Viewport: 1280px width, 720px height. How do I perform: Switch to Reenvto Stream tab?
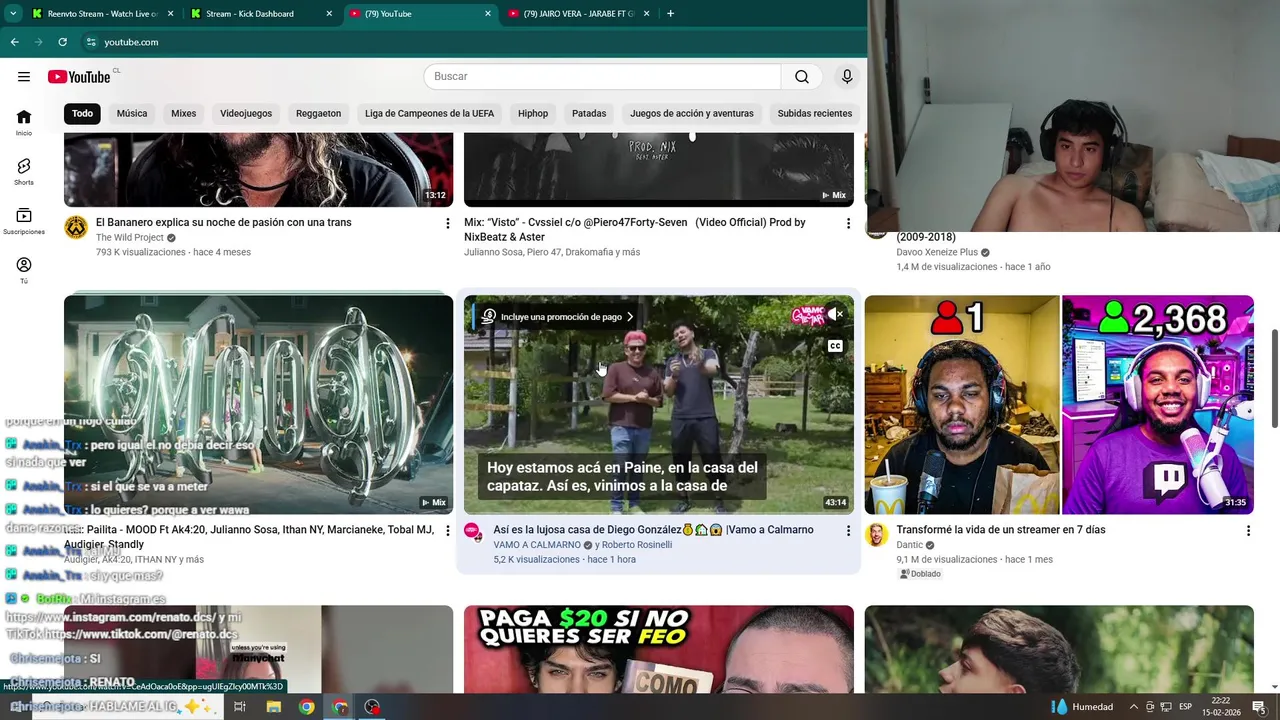tap(102, 14)
